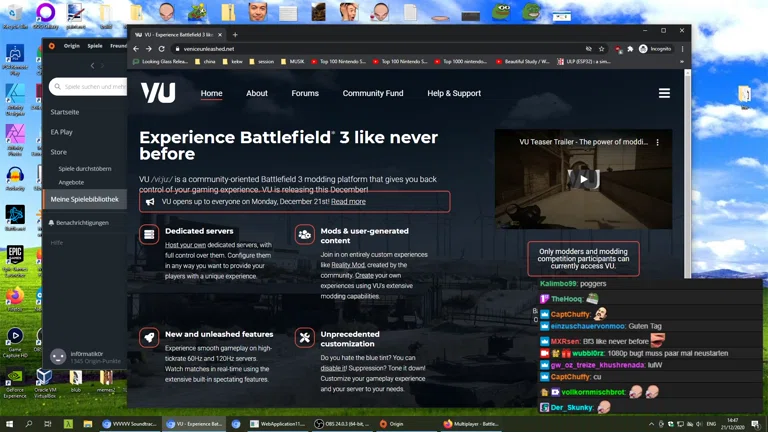Click the Chrome address bar
This screenshot has height=432, width=768.
[x=382, y=49]
